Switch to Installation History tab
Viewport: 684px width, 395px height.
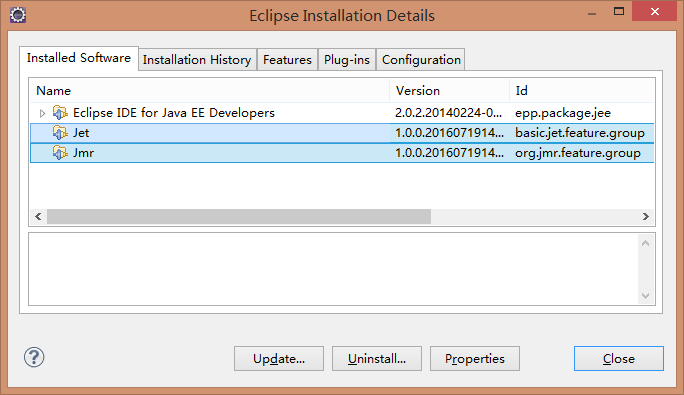pos(197,59)
